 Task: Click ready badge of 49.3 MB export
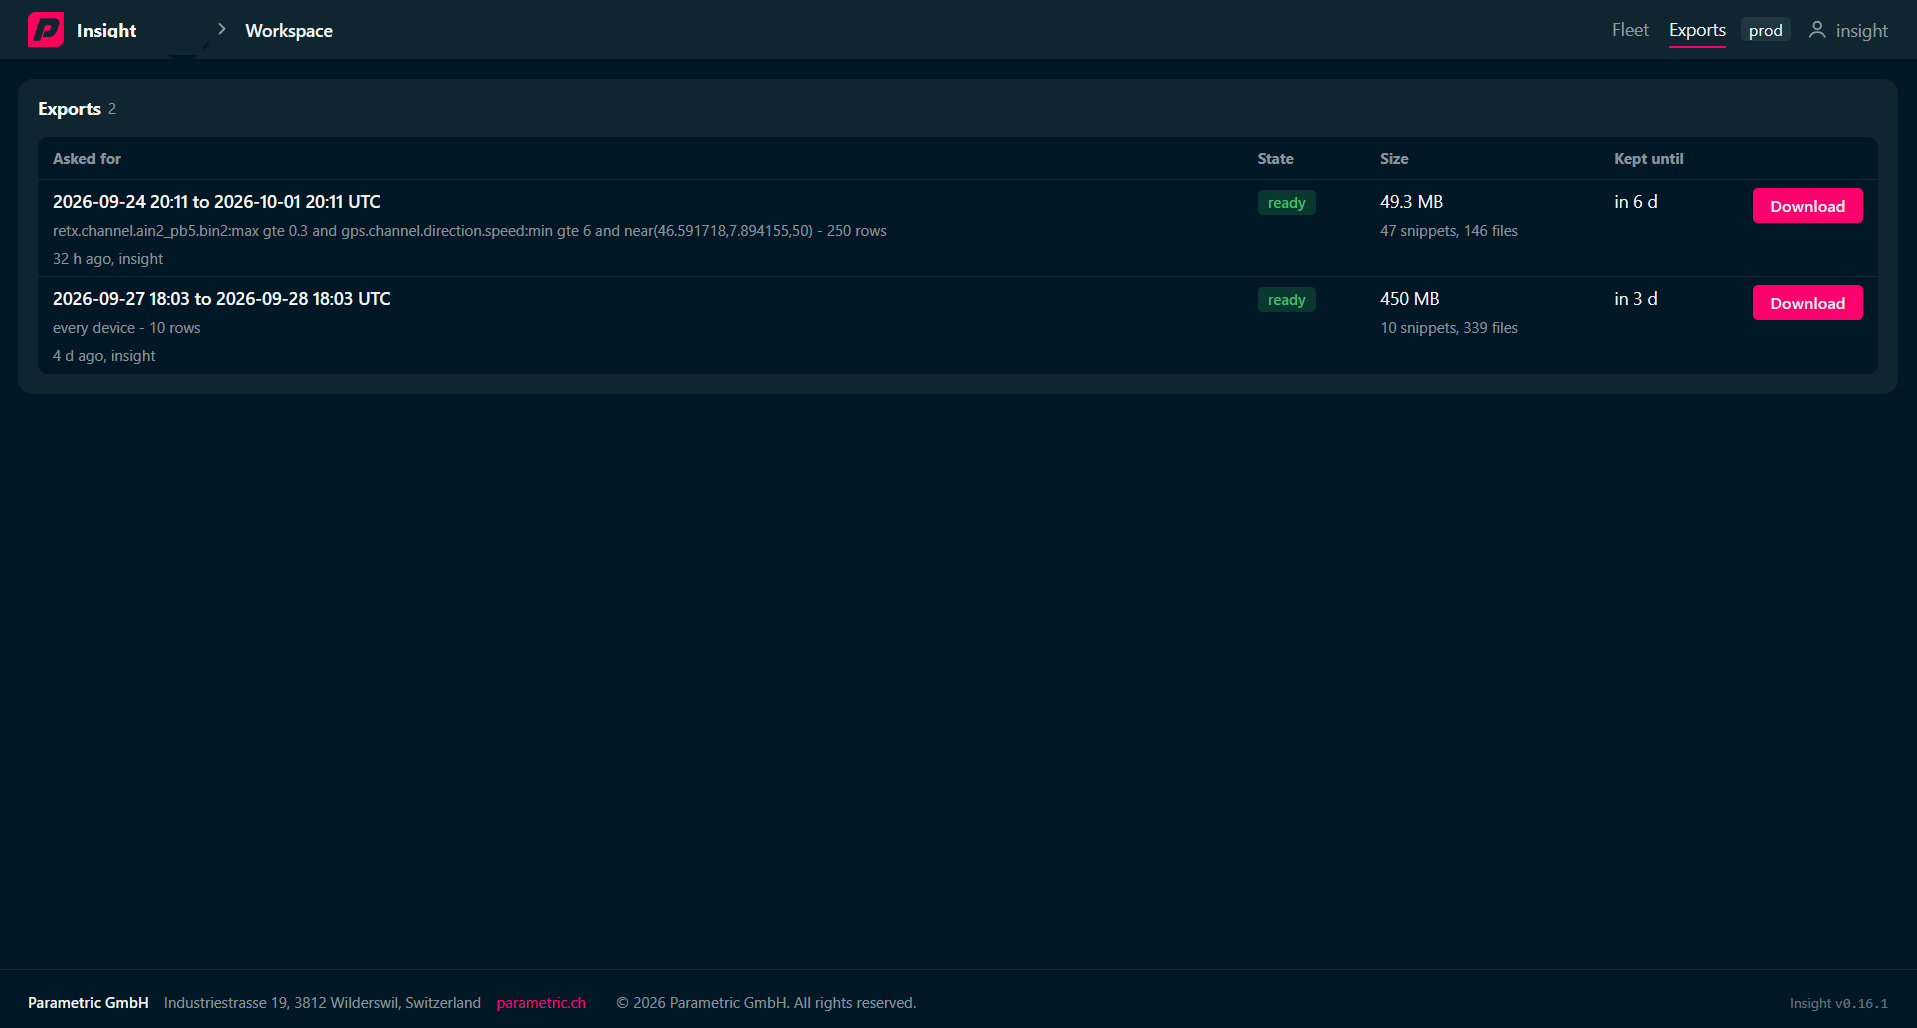[1286, 203]
